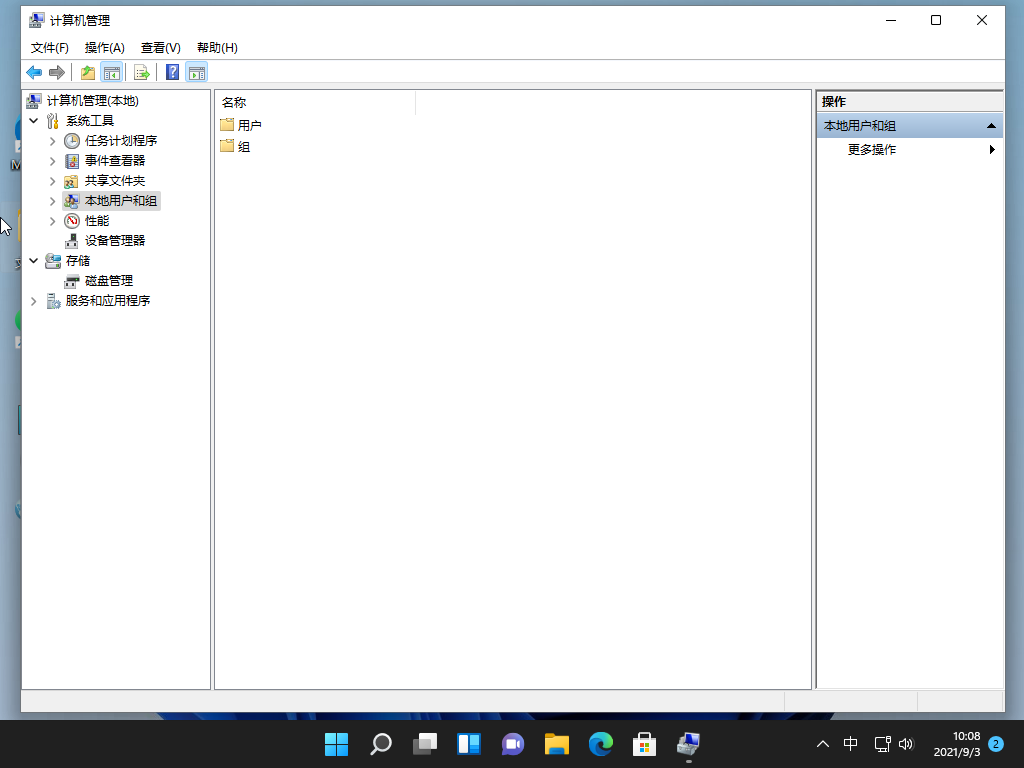The width and height of the screenshot is (1024, 768).
Task: Open the 操作(A) menu
Action: [x=104, y=48]
